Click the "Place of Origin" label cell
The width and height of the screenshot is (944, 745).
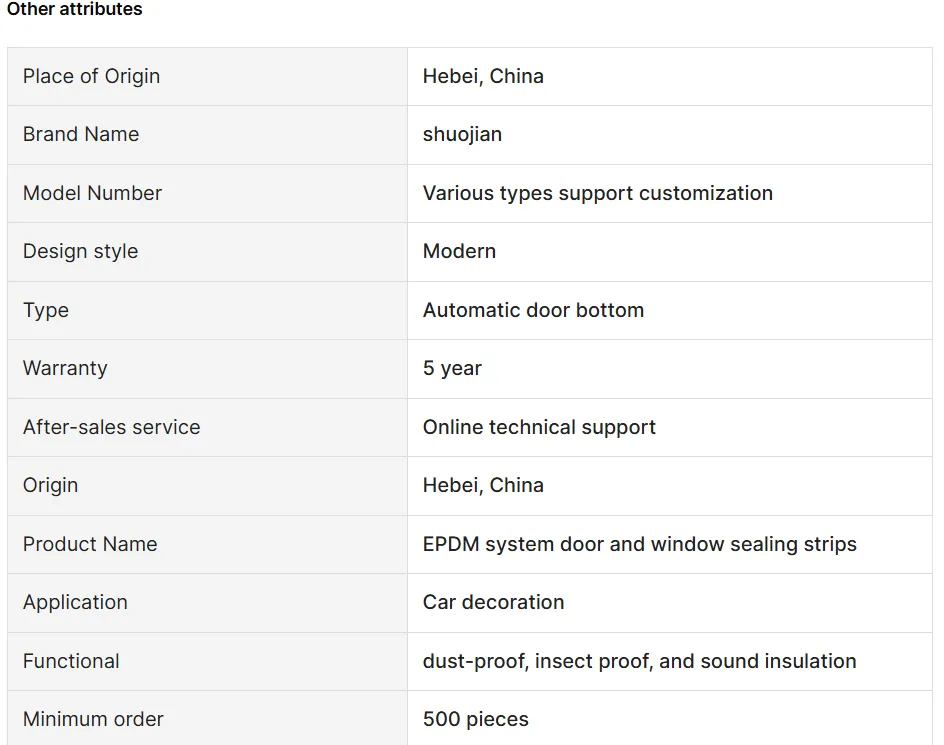pos(91,76)
